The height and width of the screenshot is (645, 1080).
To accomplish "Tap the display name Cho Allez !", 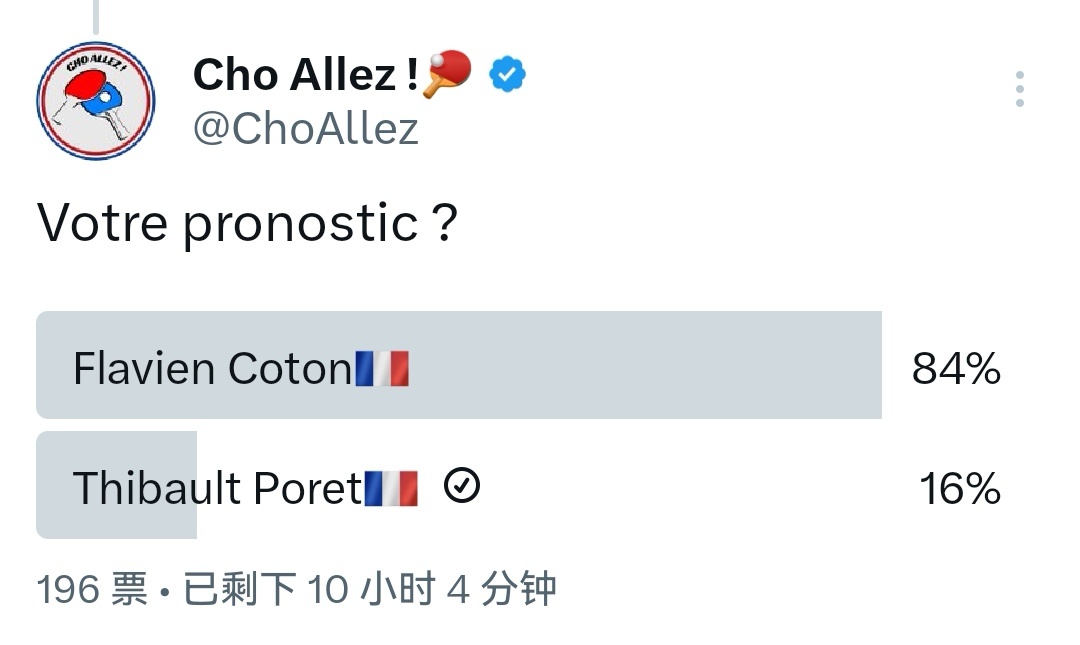I will [305, 75].
